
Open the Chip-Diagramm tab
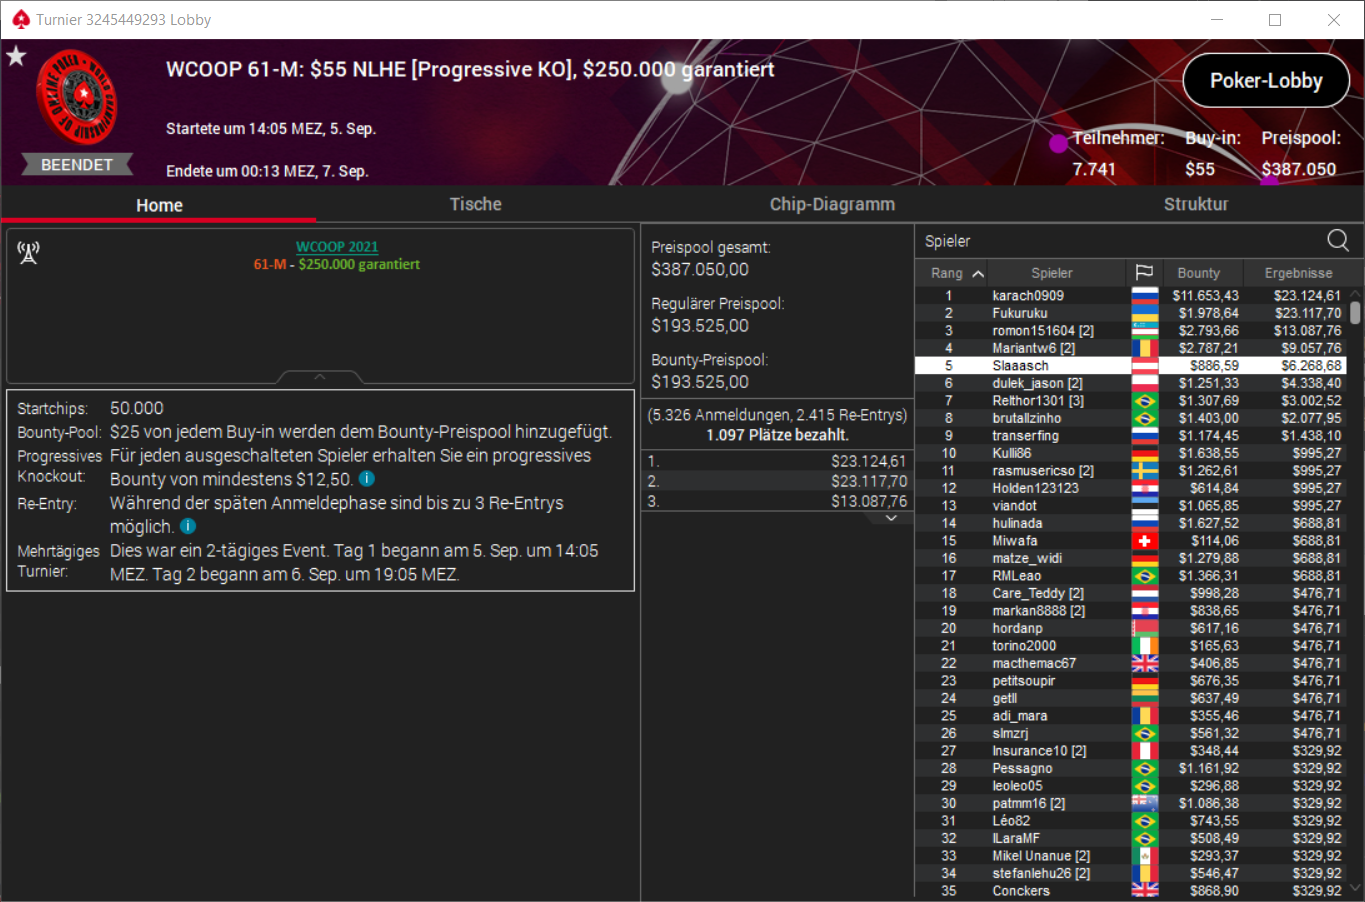(832, 204)
